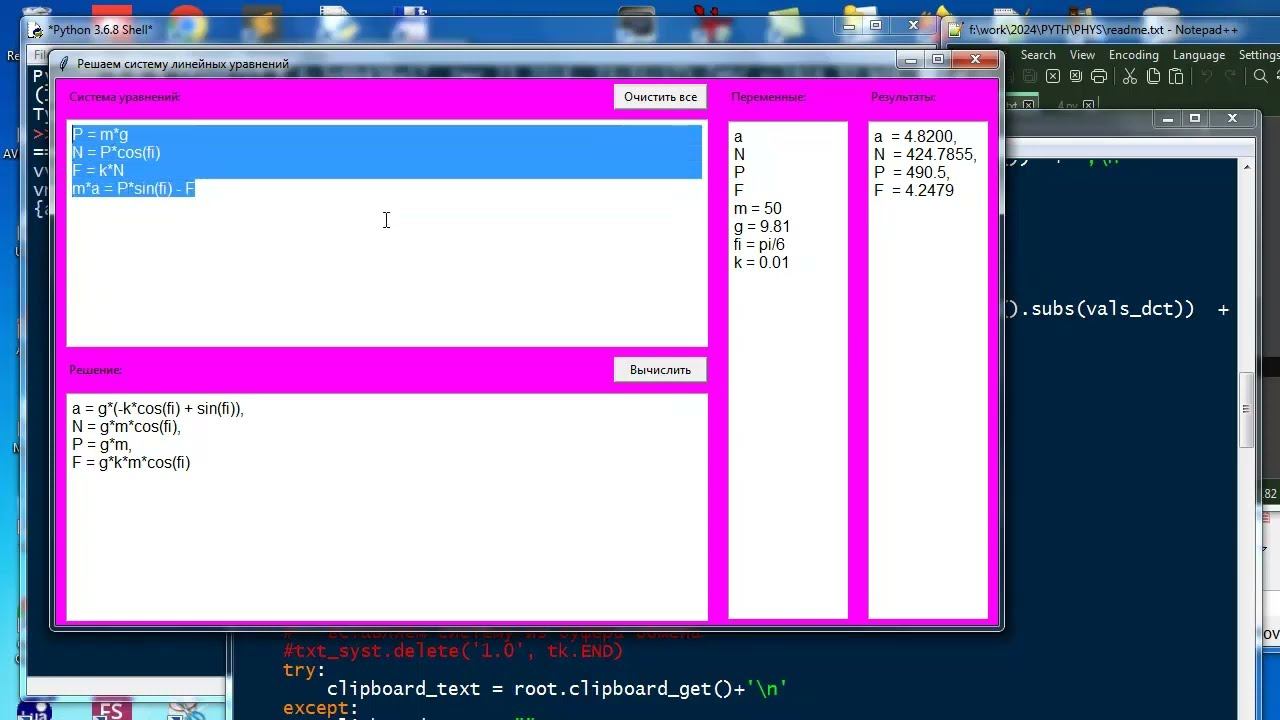Click the result 'N = 424.7855,'
The height and width of the screenshot is (720, 1280).
925,155
